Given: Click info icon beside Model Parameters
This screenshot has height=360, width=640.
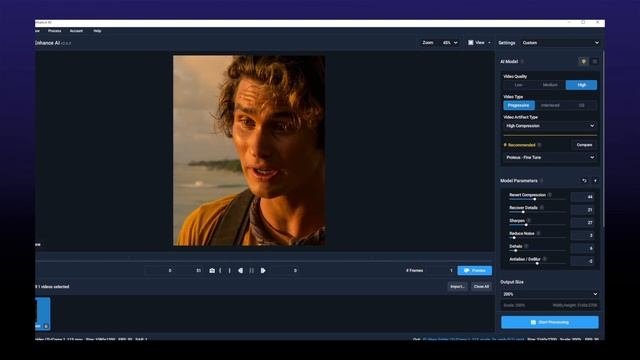Looking at the screenshot, I should 542,181.
